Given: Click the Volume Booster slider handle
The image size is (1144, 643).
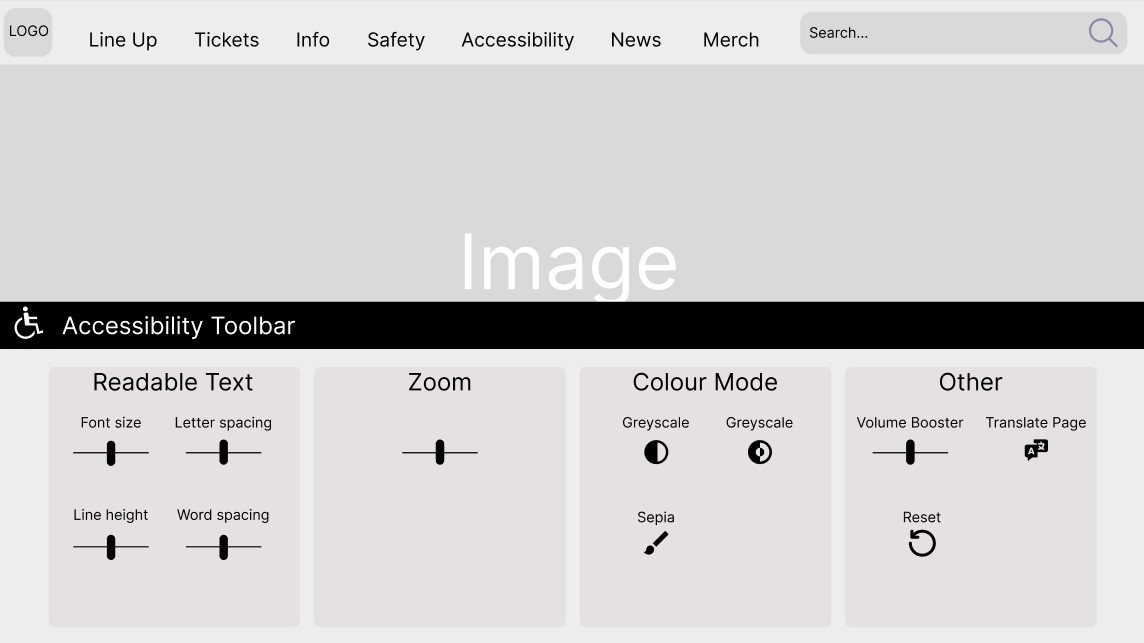Looking at the screenshot, I should (x=910, y=453).
